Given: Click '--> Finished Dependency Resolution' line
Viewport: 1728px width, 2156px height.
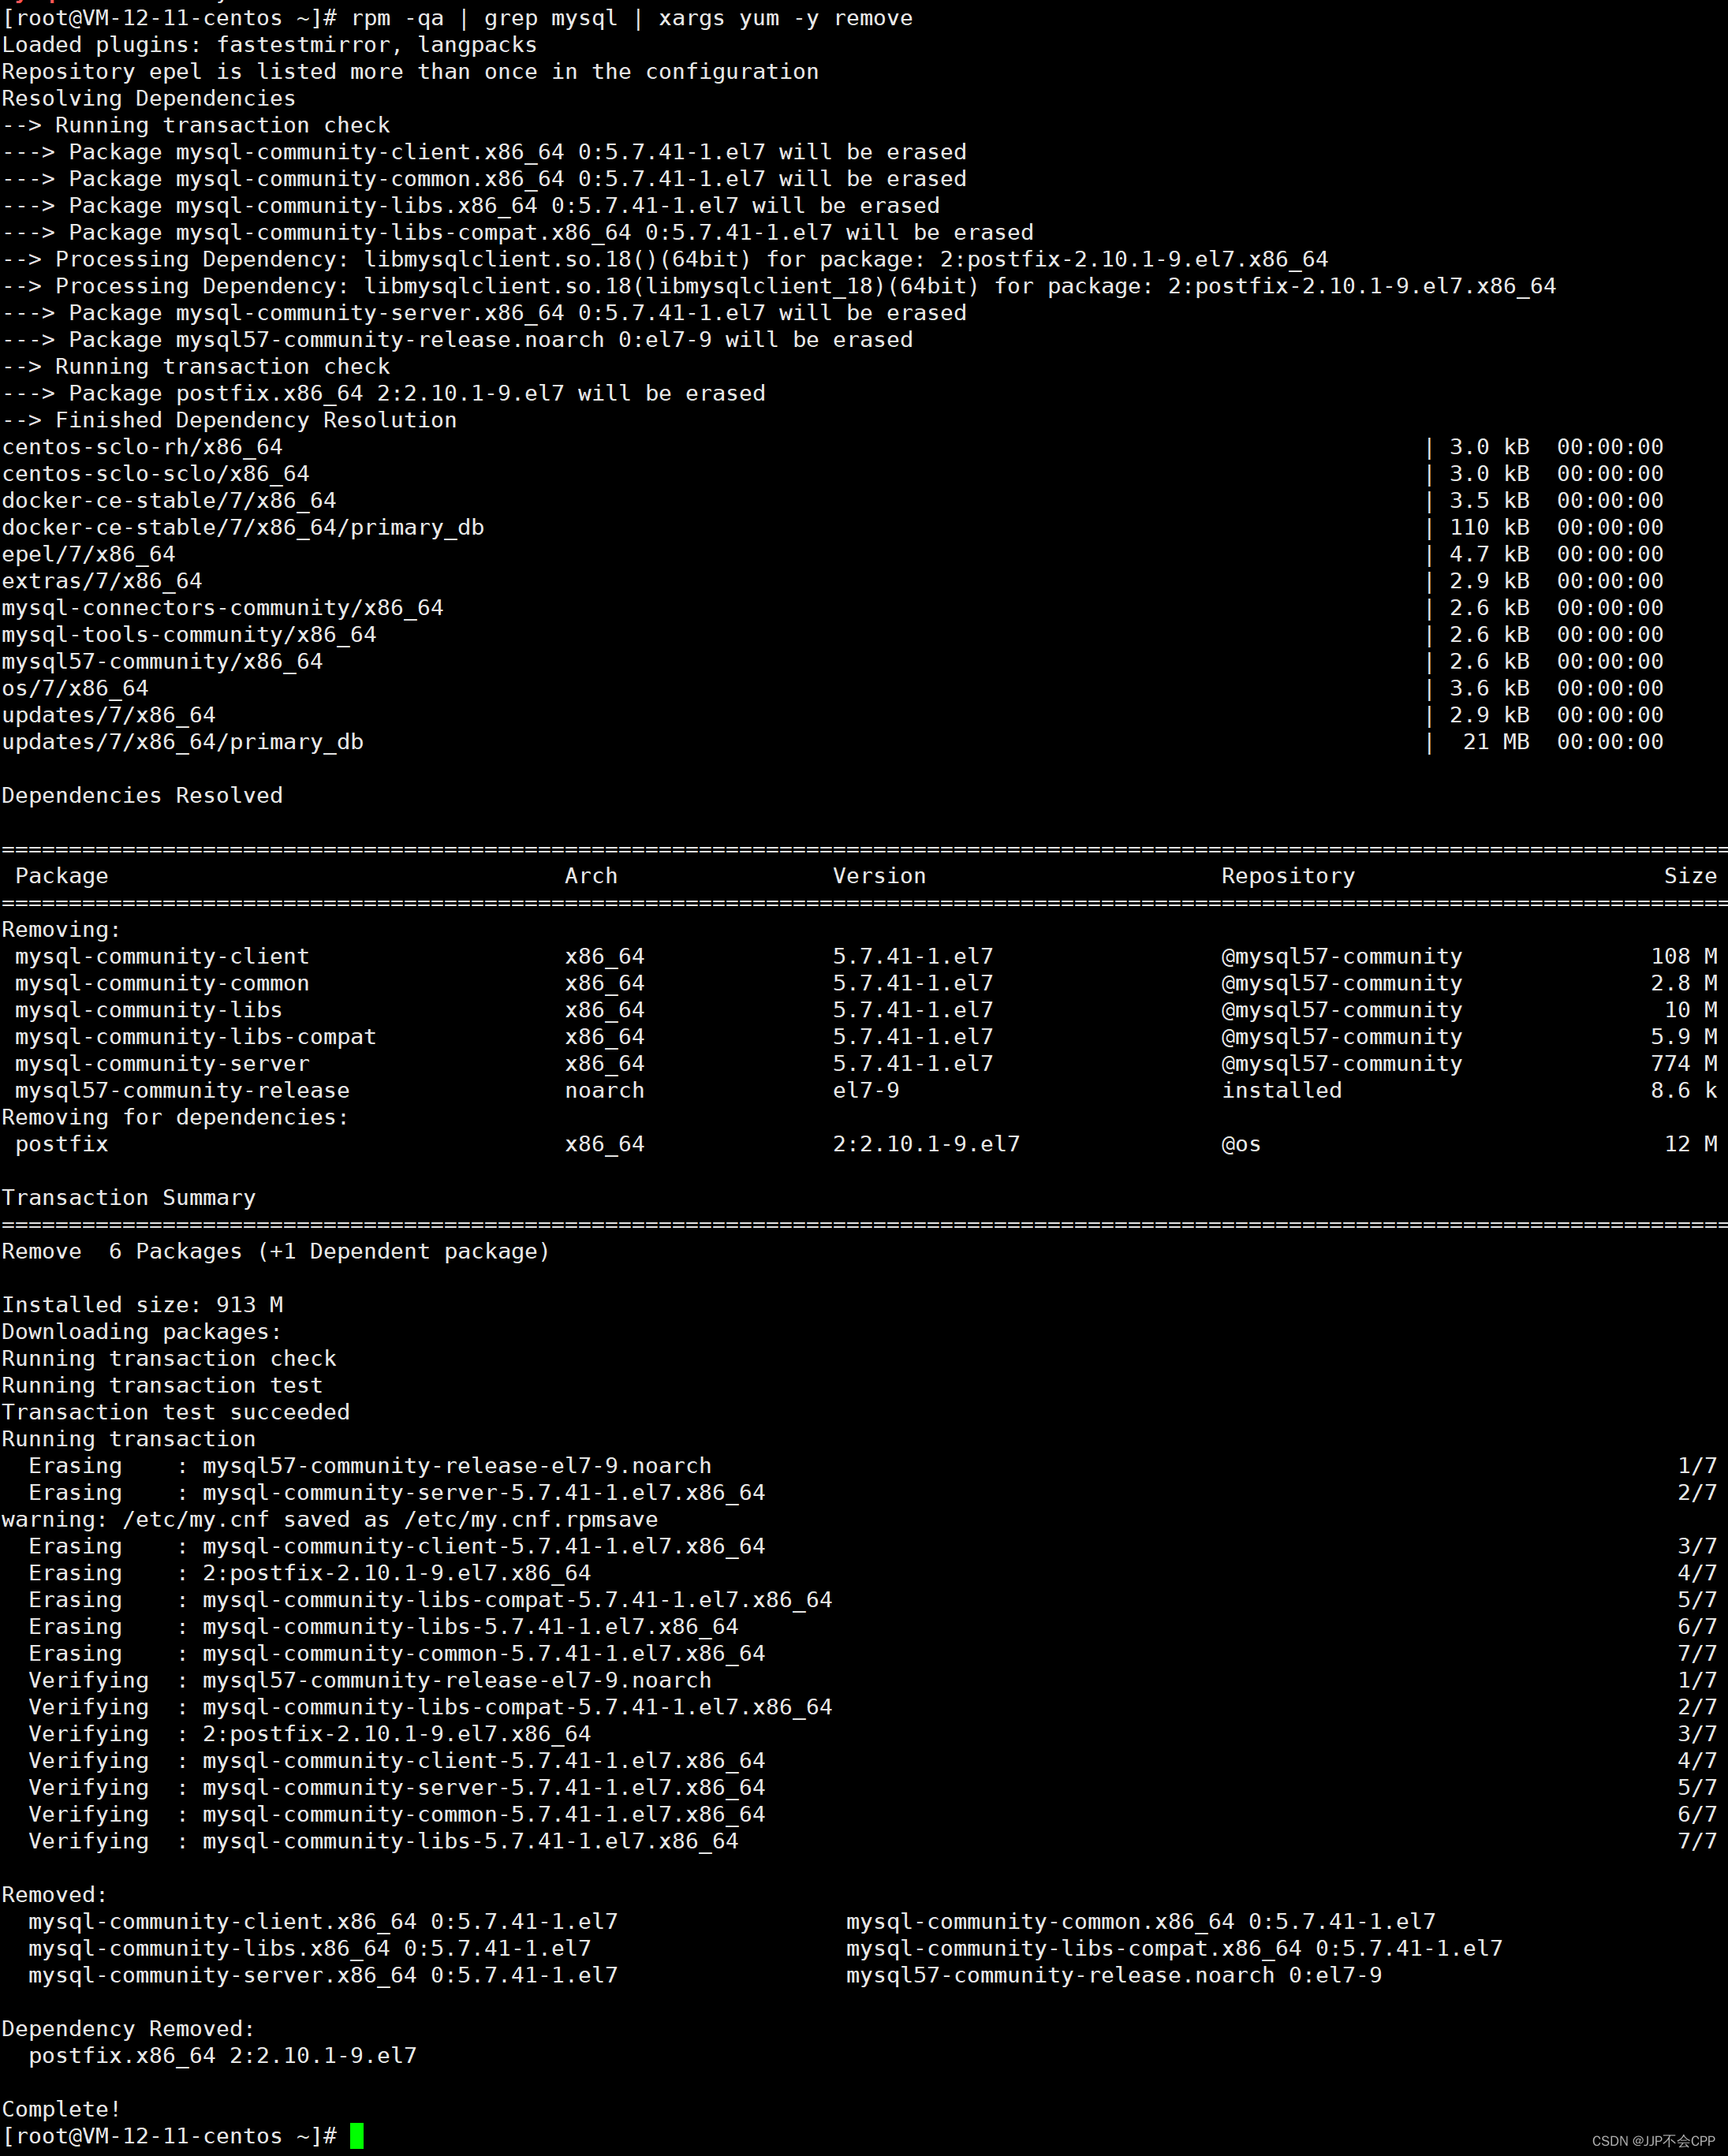Looking at the screenshot, I should click(229, 421).
